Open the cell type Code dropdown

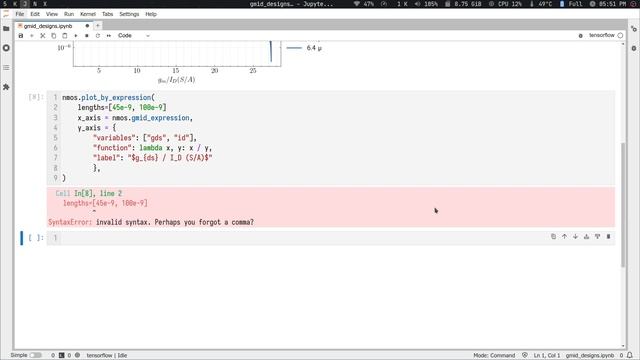[x=134, y=36]
